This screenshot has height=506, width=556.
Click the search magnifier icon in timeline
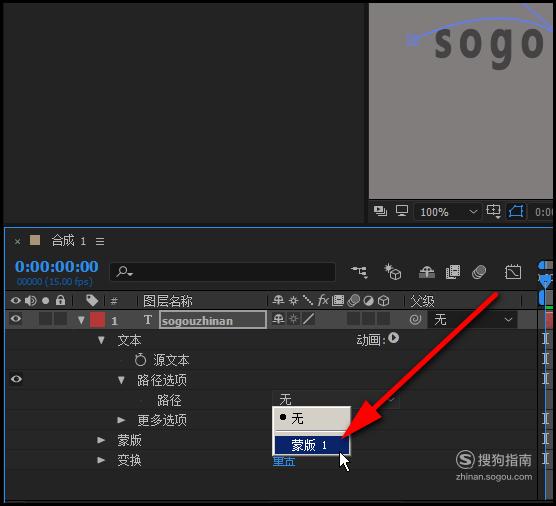[124, 272]
